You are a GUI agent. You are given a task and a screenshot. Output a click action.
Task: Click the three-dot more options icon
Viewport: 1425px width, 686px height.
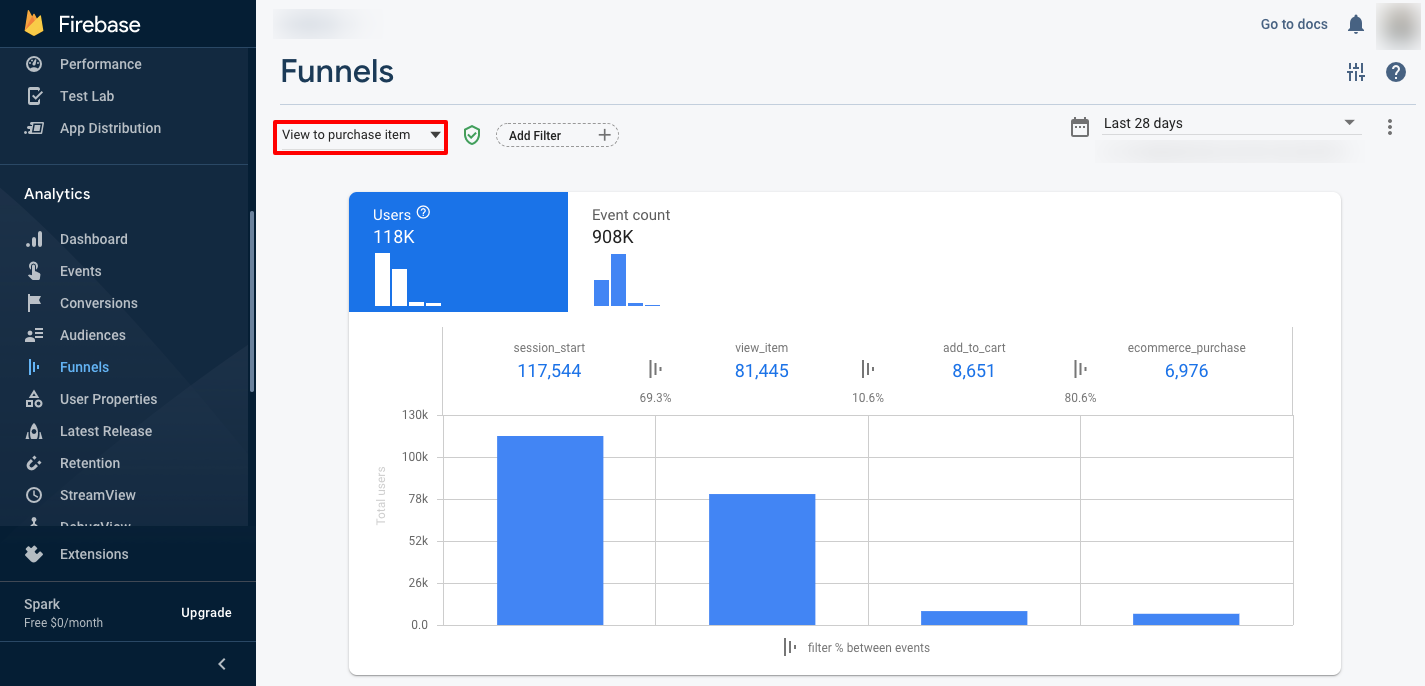click(1389, 127)
